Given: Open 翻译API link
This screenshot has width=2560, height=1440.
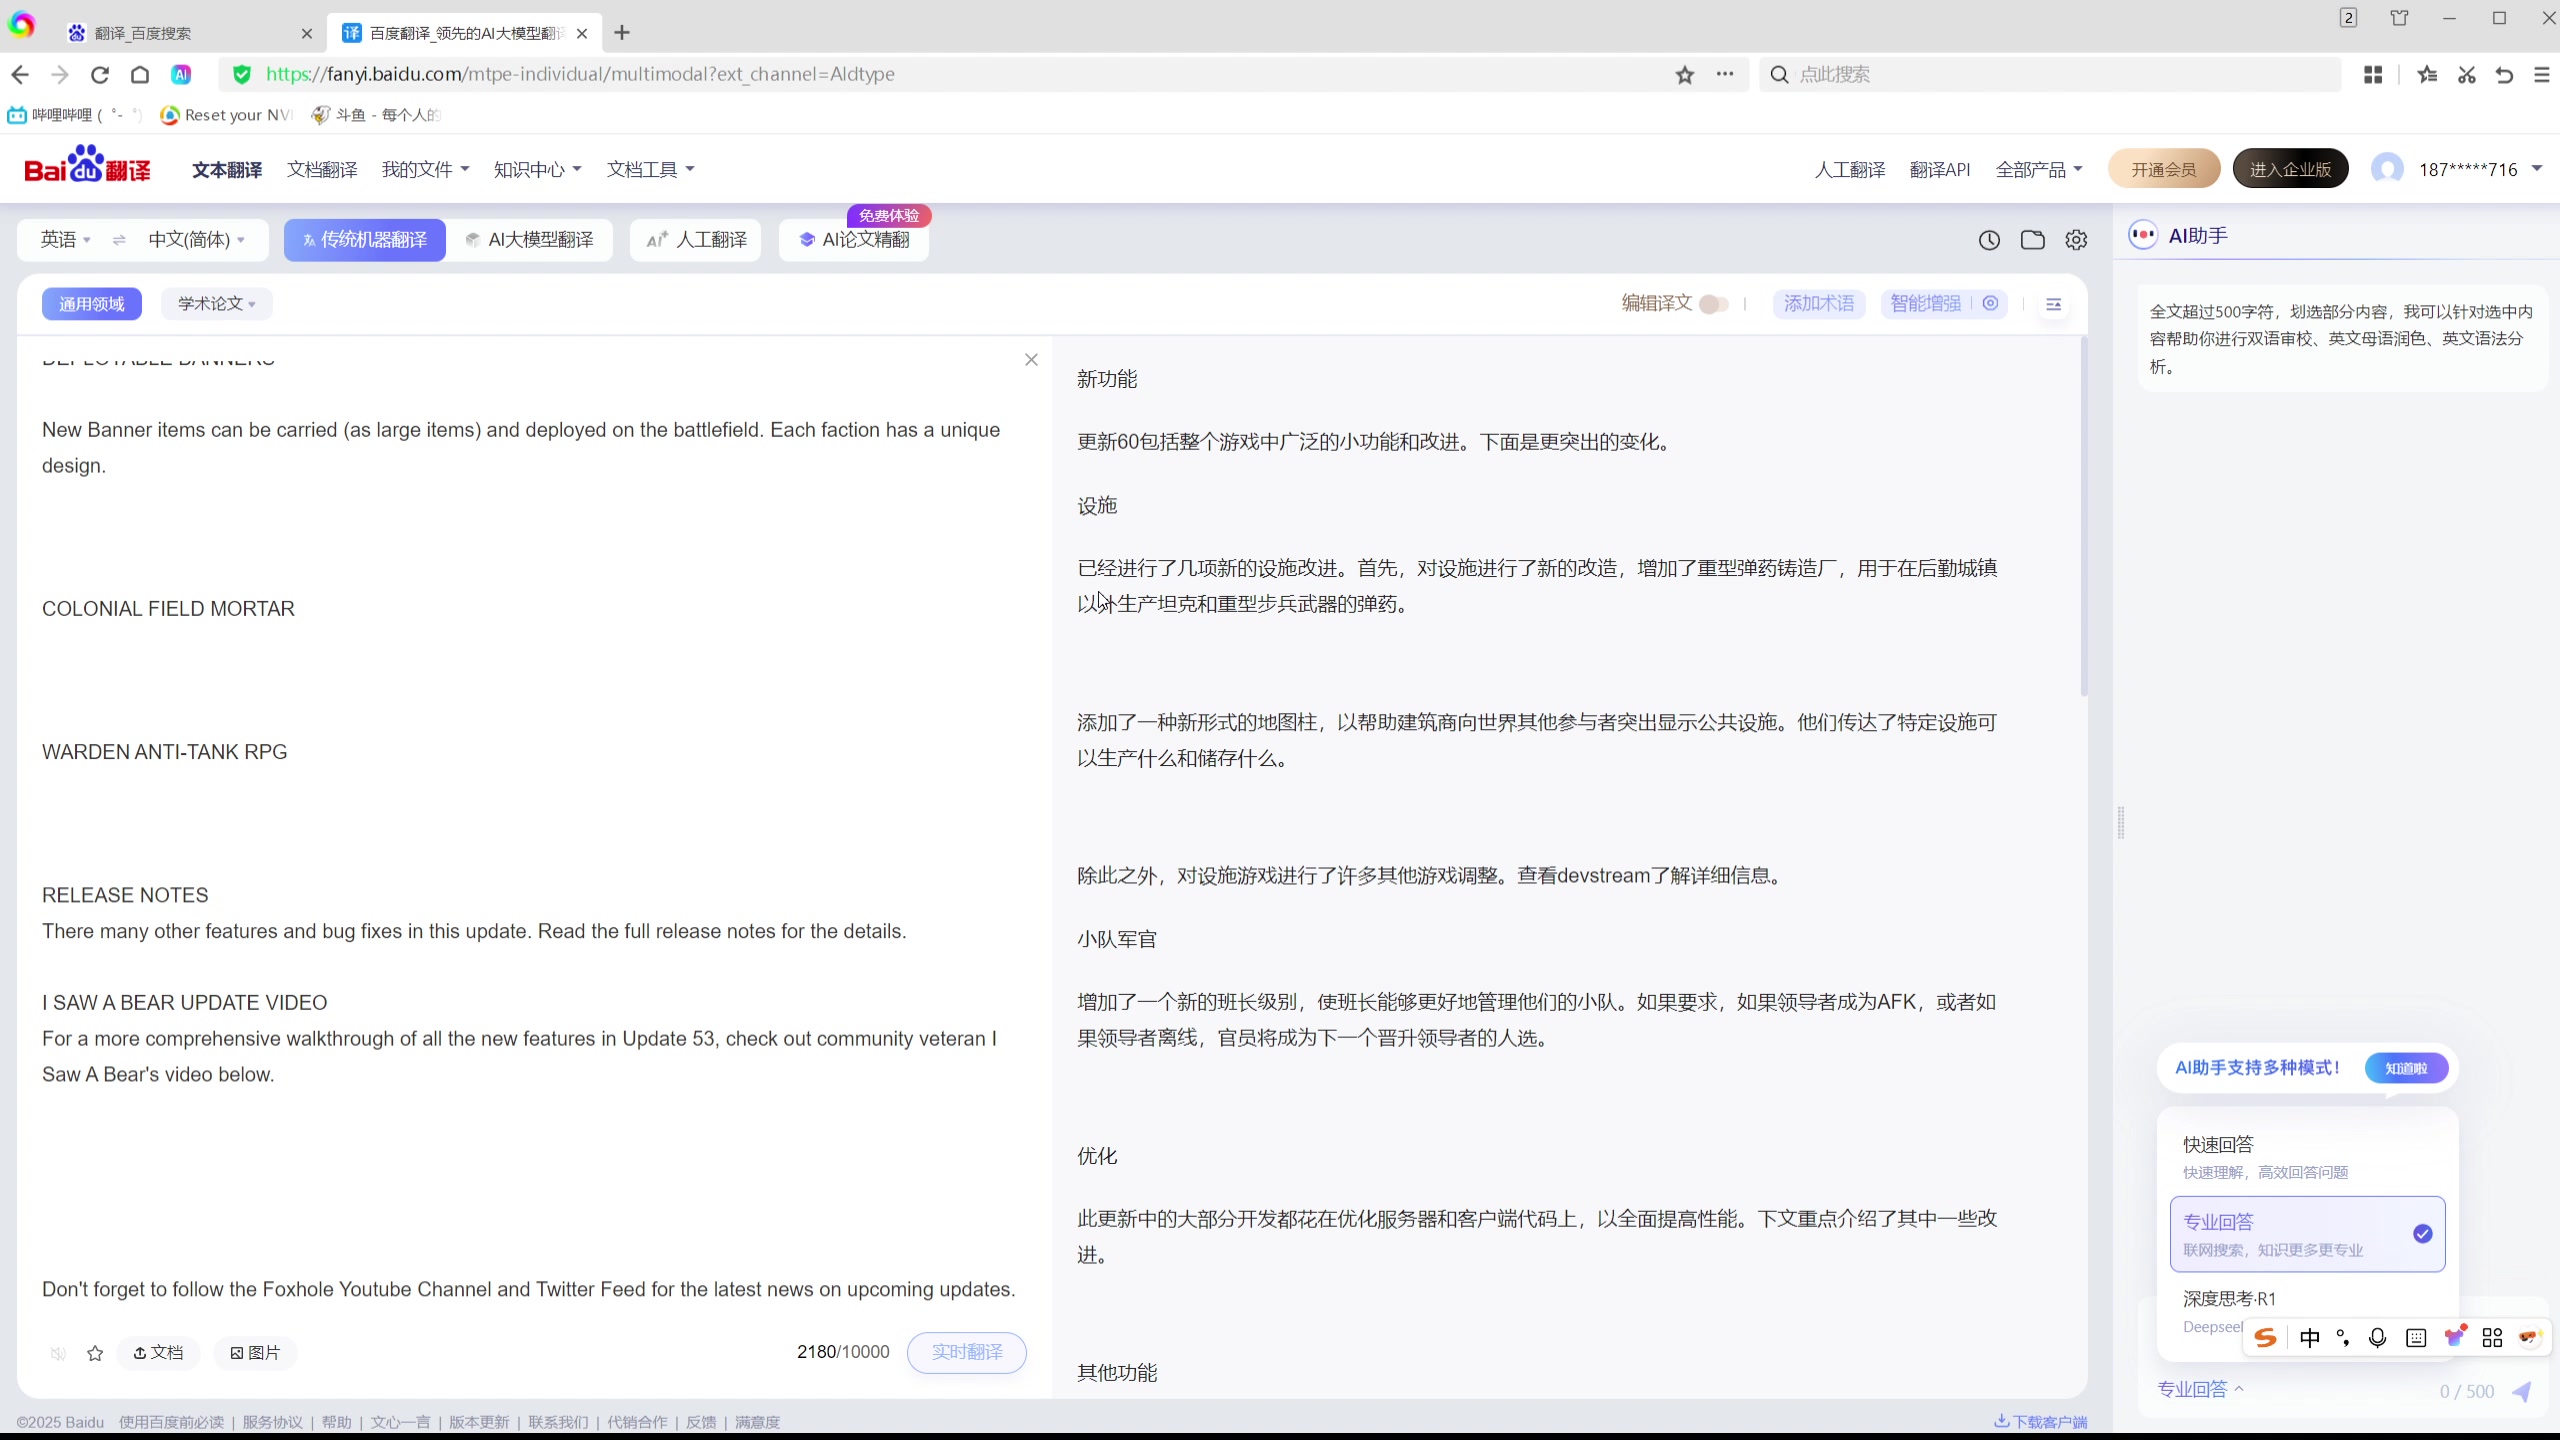Looking at the screenshot, I should coord(1940,170).
